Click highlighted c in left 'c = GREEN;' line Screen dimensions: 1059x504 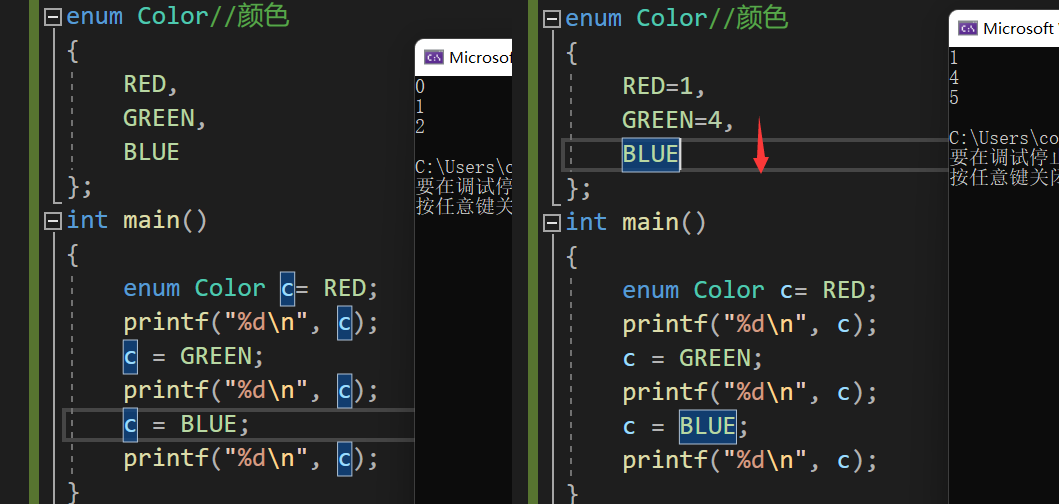pyautogui.click(x=130, y=357)
